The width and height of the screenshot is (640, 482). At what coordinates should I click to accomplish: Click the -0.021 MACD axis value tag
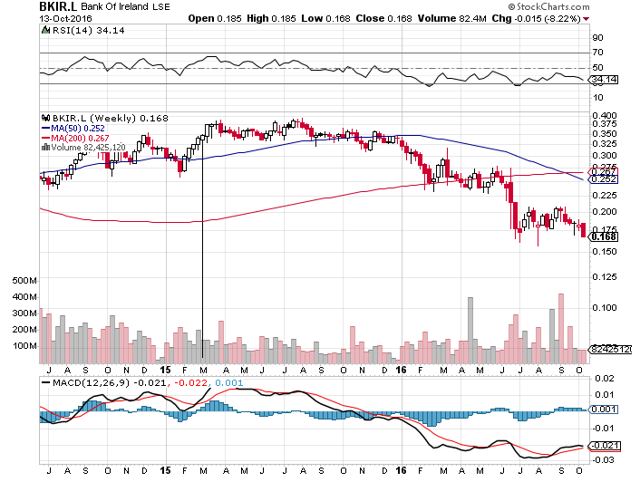604,446
